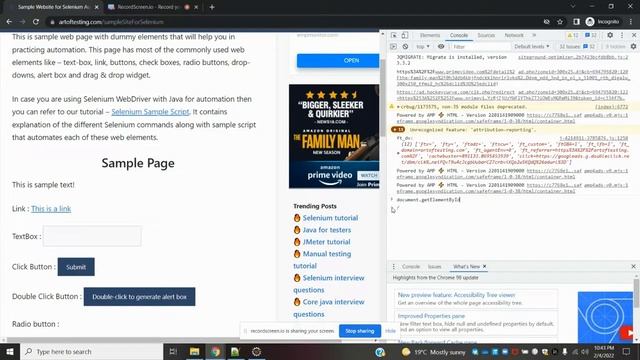Click the What's New video thumbnail

coord(605,317)
